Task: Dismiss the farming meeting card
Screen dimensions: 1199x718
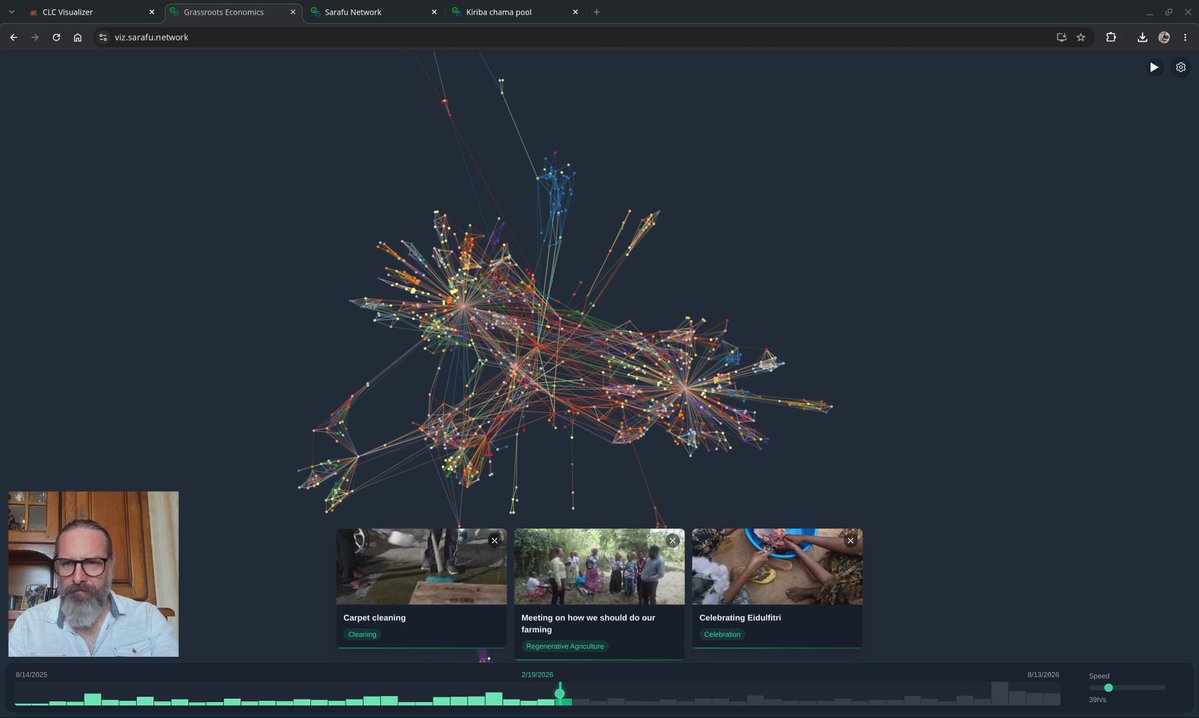Action: (672, 541)
